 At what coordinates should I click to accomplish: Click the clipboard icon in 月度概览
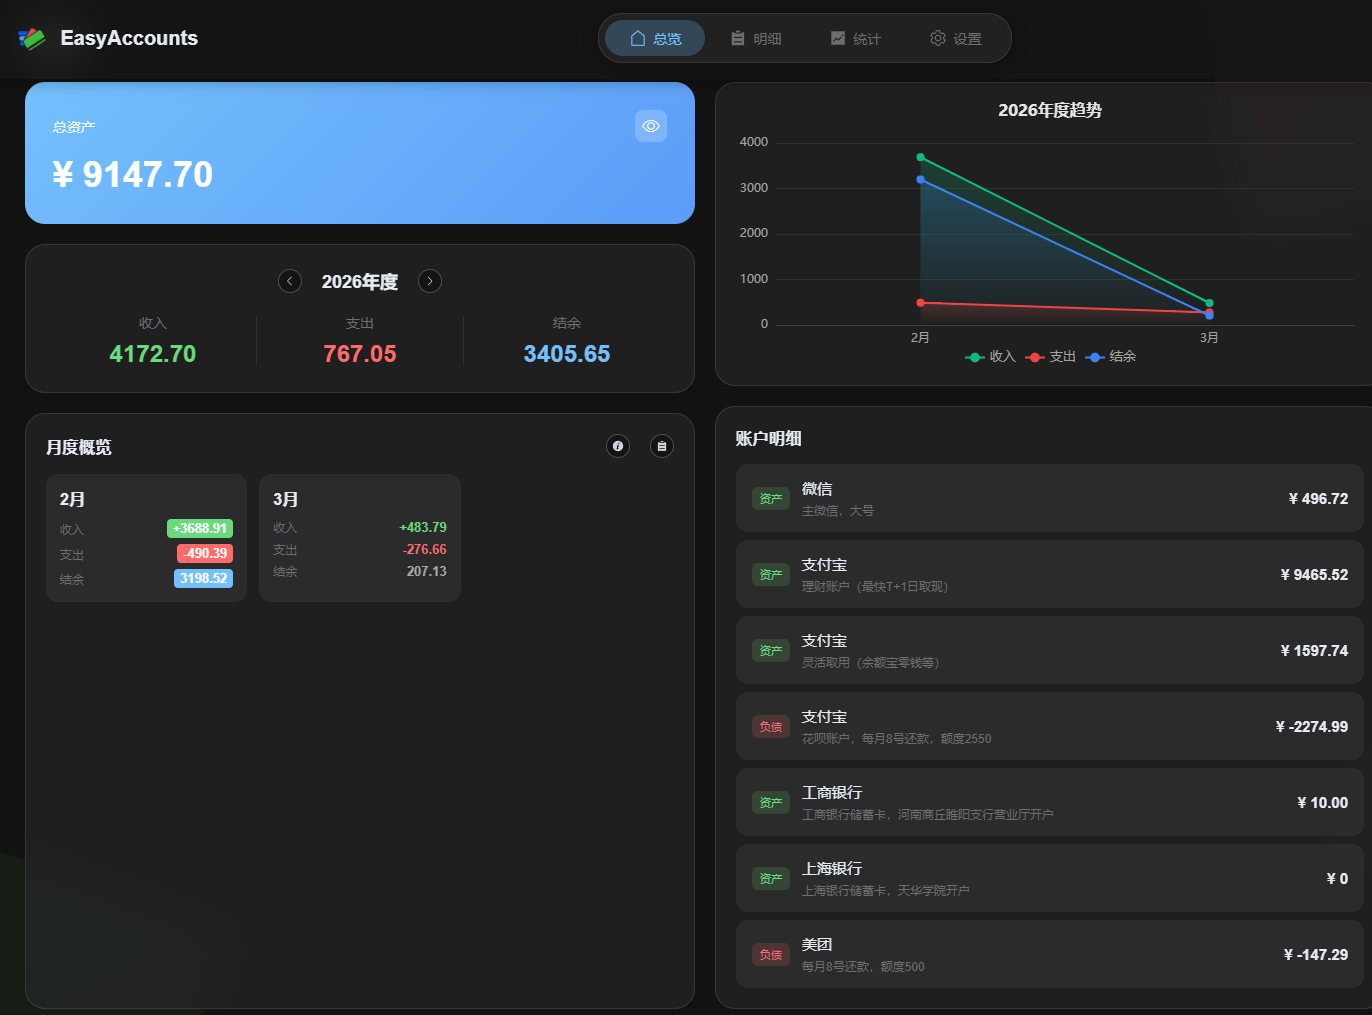pyautogui.click(x=662, y=446)
